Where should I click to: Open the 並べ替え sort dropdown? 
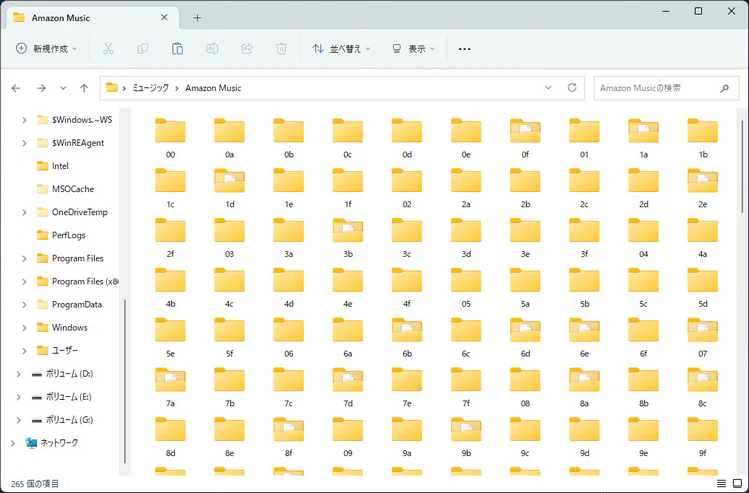coord(342,49)
